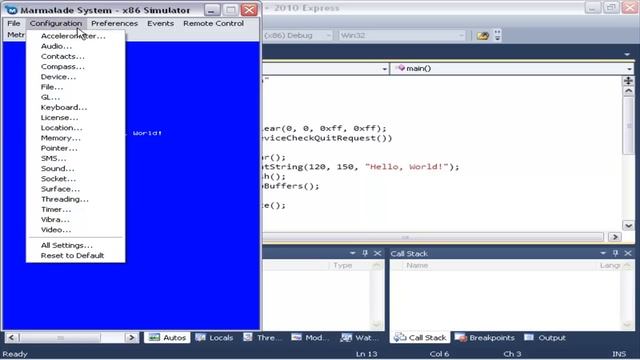This screenshot has width=640, height=360.
Task: Click the Type column header in Autos
Action: pos(342,266)
